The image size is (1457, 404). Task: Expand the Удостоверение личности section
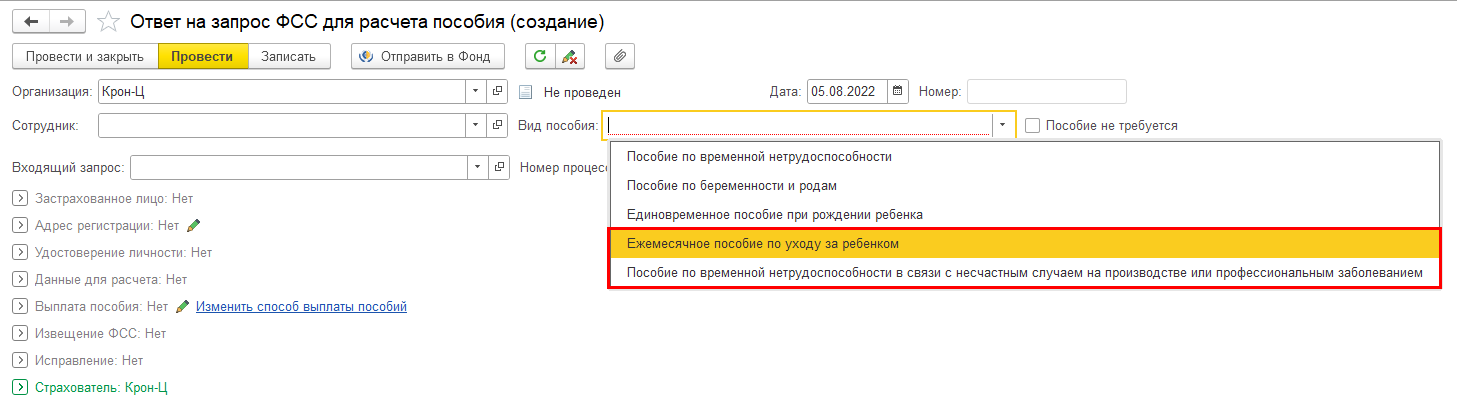(20, 252)
